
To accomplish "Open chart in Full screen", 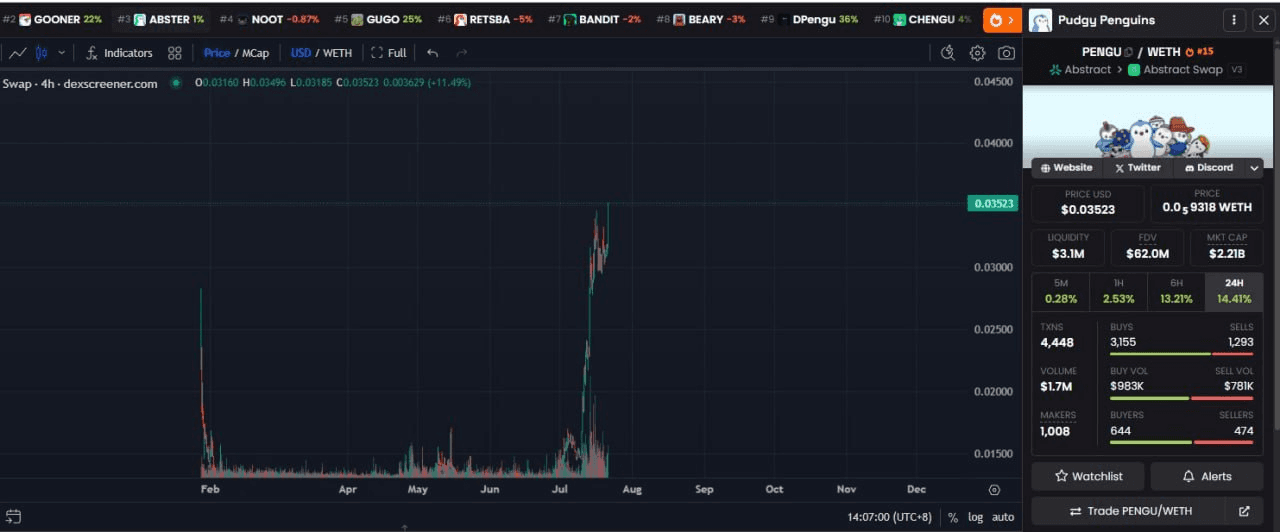I will tap(389, 53).
